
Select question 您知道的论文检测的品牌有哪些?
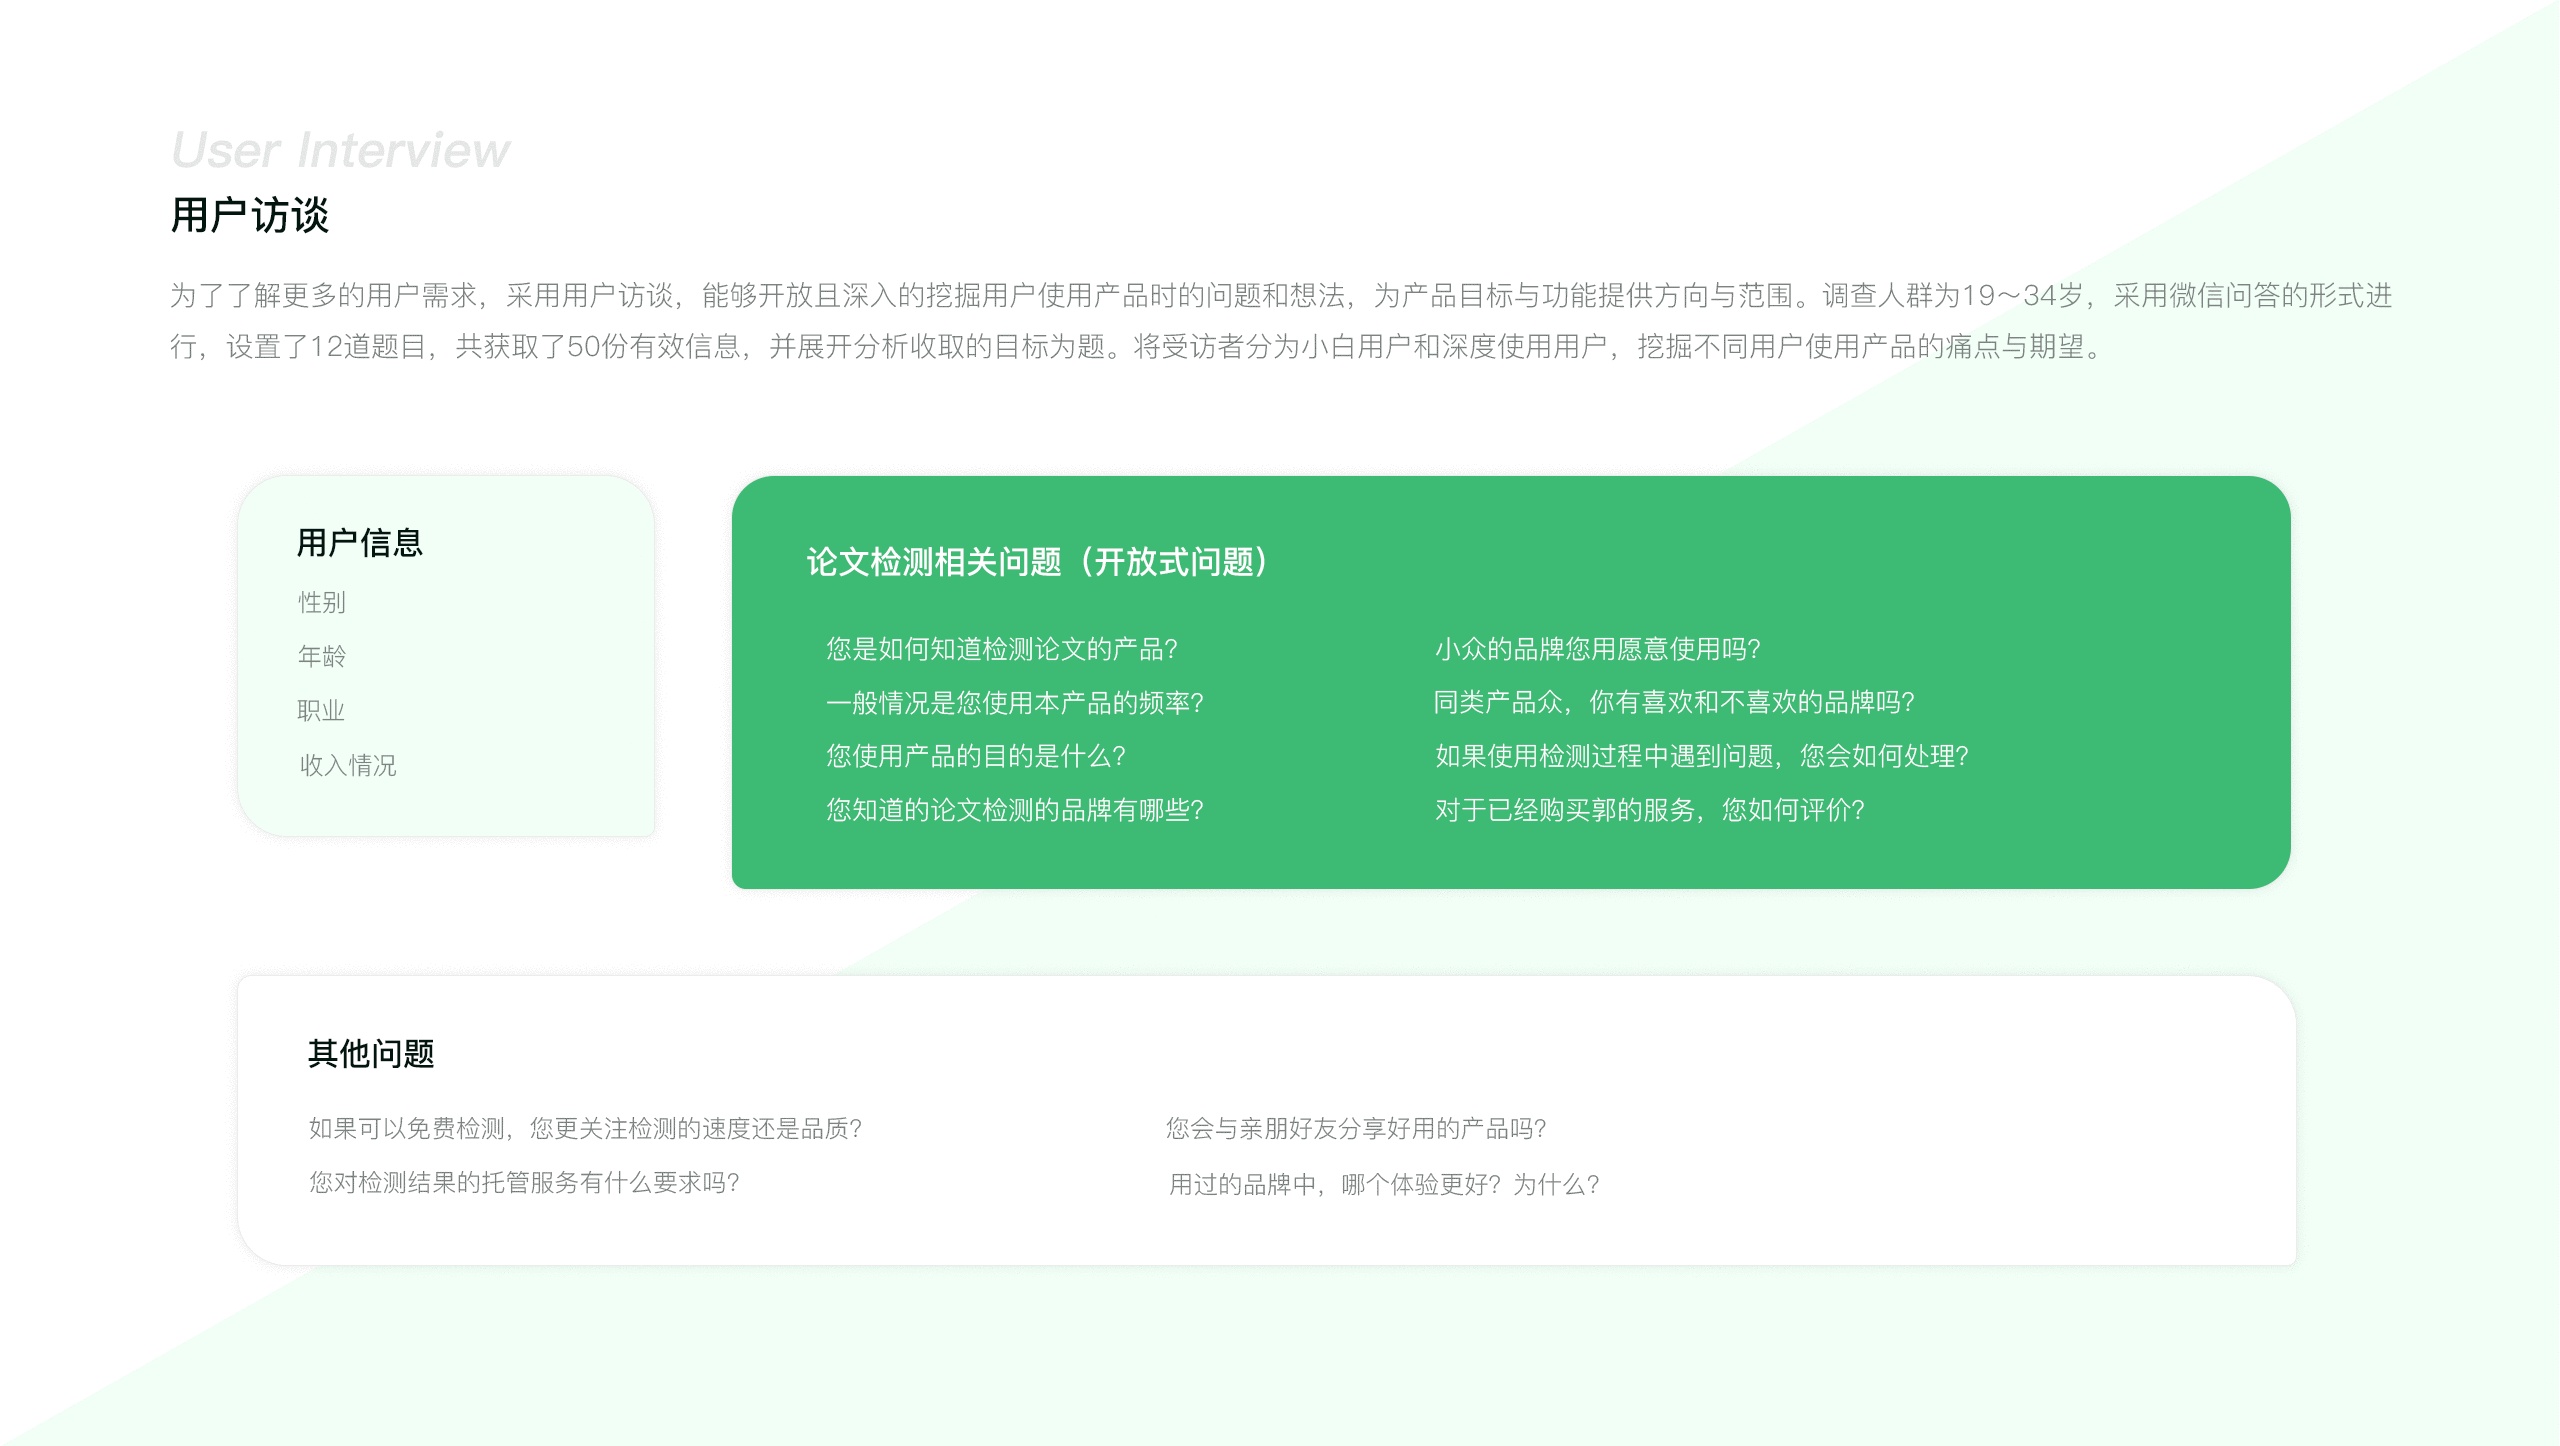click(1014, 810)
